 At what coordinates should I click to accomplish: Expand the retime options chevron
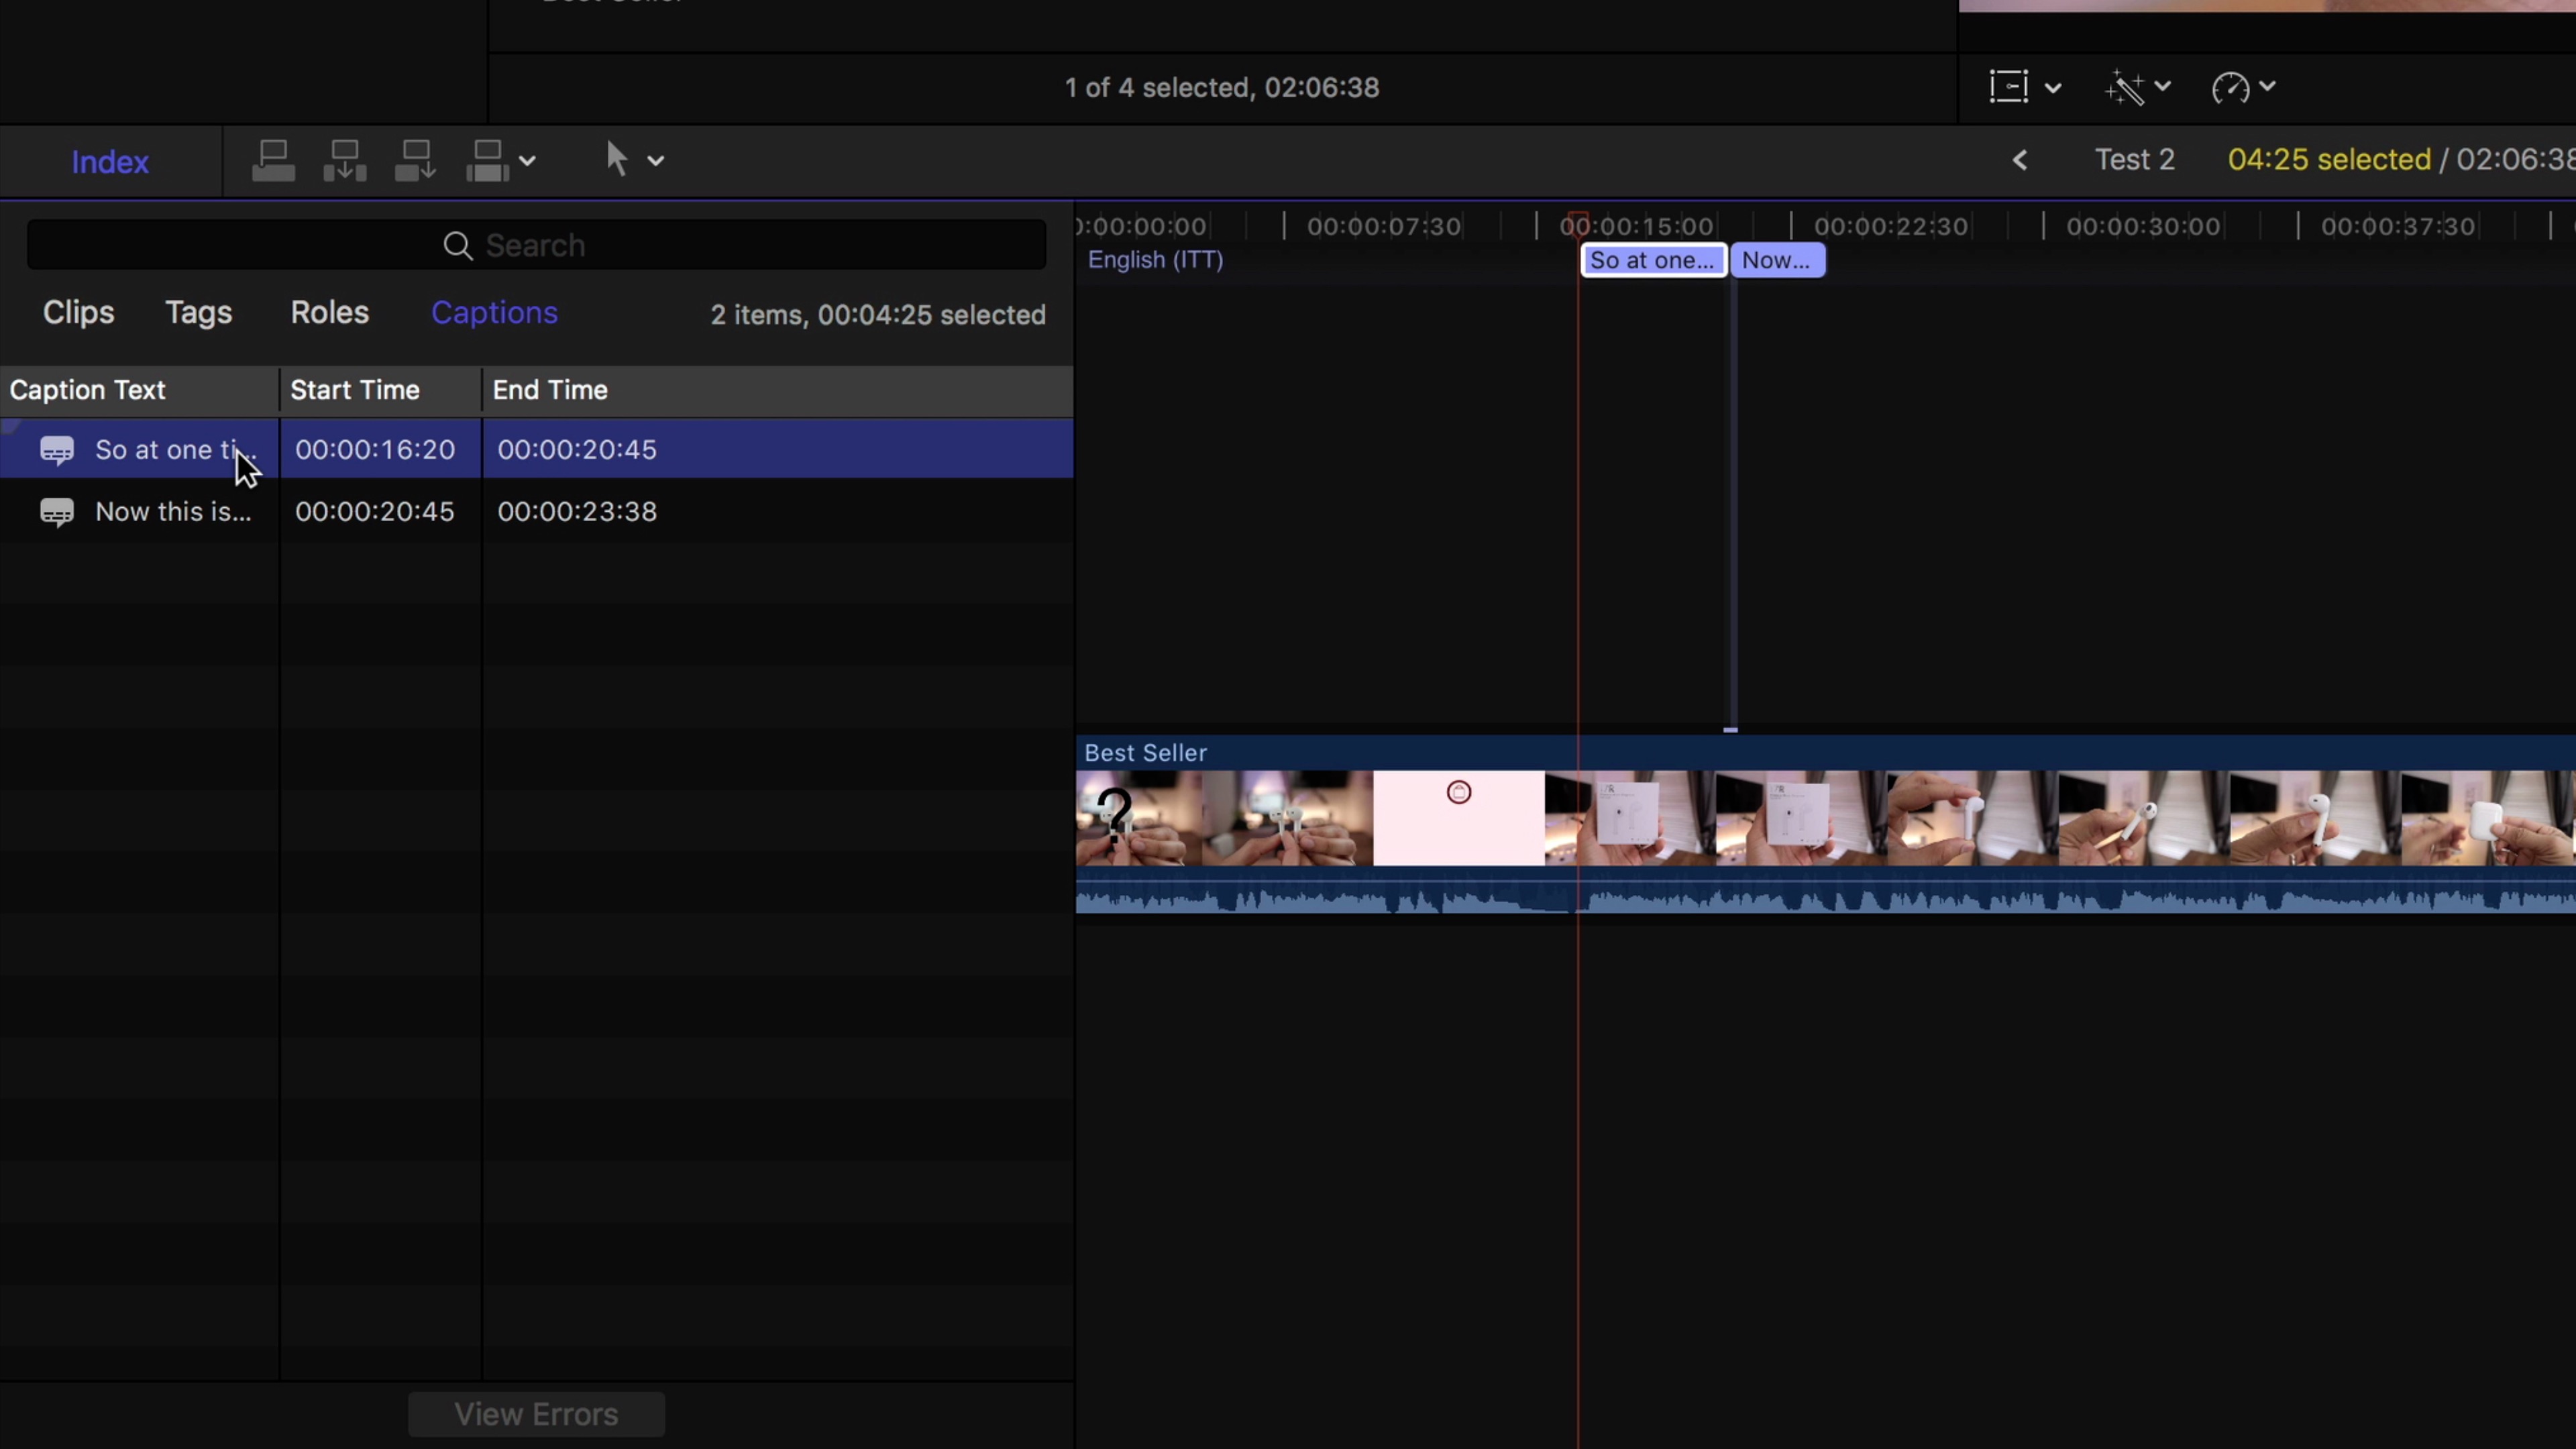click(x=2268, y=87)
